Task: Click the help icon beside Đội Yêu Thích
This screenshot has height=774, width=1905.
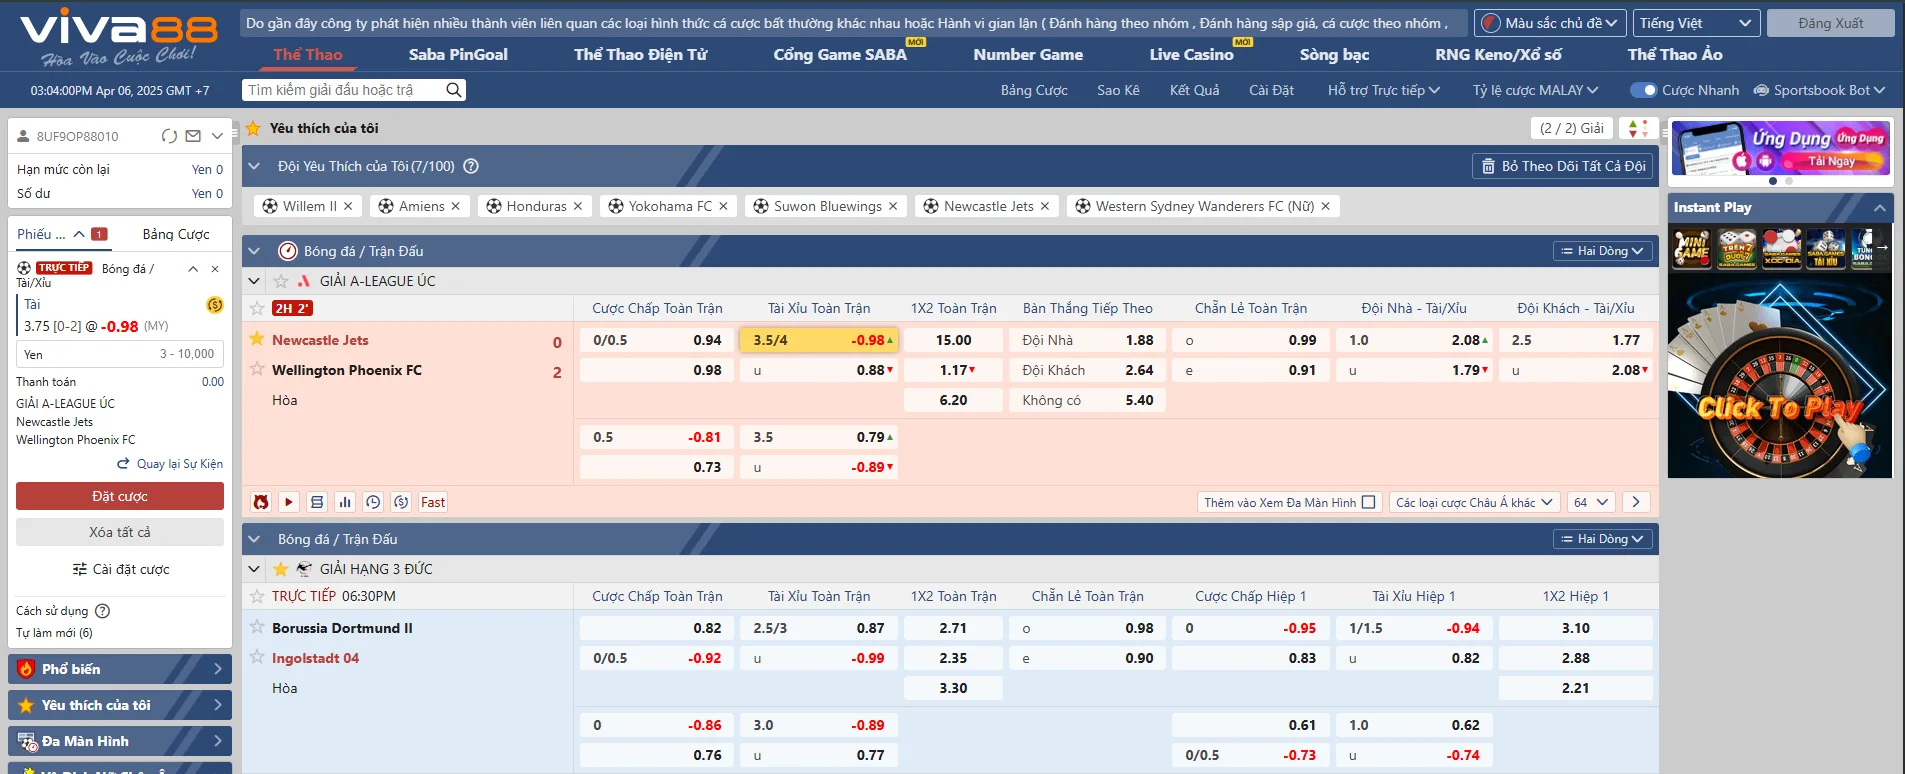Action: point(471,166)
